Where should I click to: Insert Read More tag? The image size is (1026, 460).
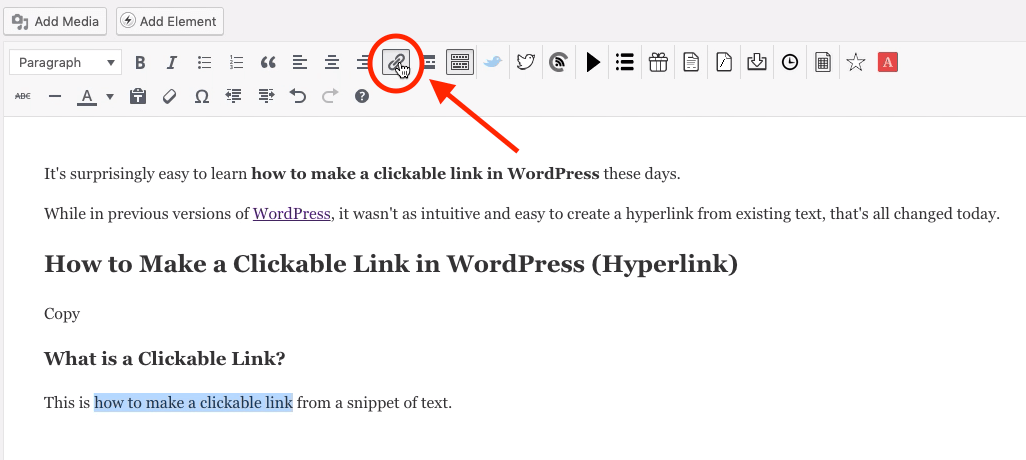[429, 63]
